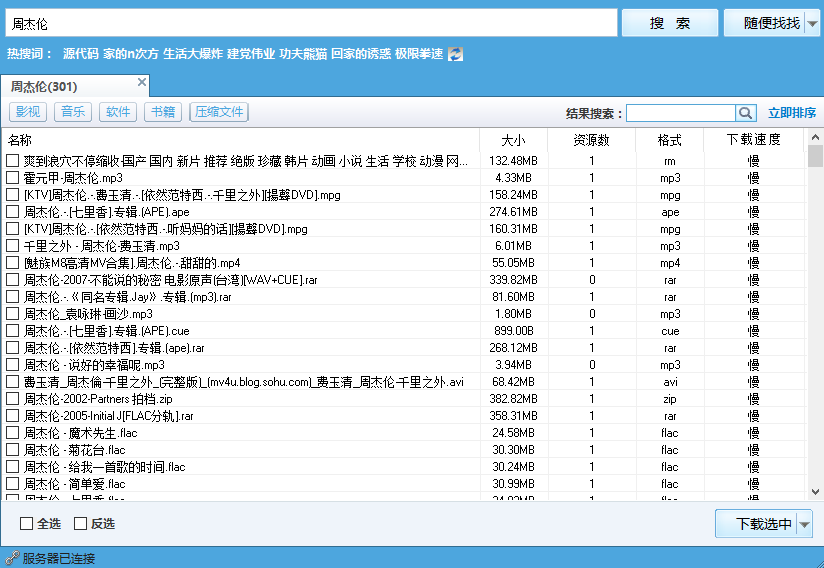824x568 pixels.
Task: Click the results list scrollbar down arrow
Action: click(815, 492)
